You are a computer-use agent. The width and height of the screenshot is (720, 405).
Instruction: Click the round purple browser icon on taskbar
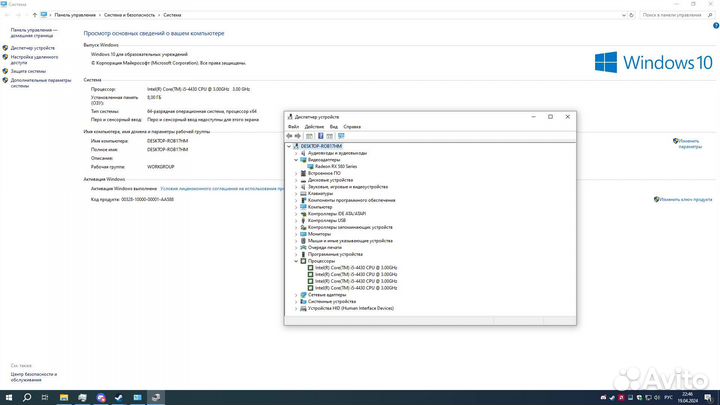tap(101, 397)
